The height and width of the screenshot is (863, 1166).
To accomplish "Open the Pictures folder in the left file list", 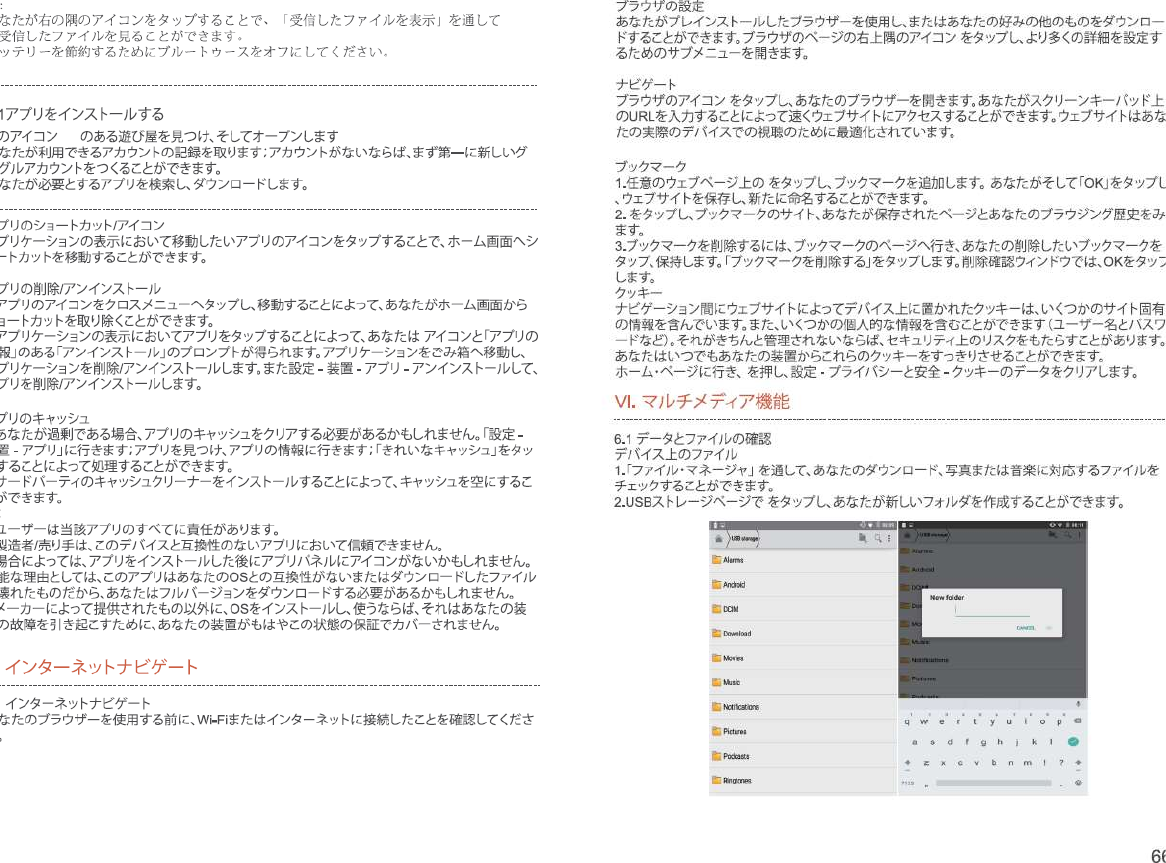I will (802, 731).
